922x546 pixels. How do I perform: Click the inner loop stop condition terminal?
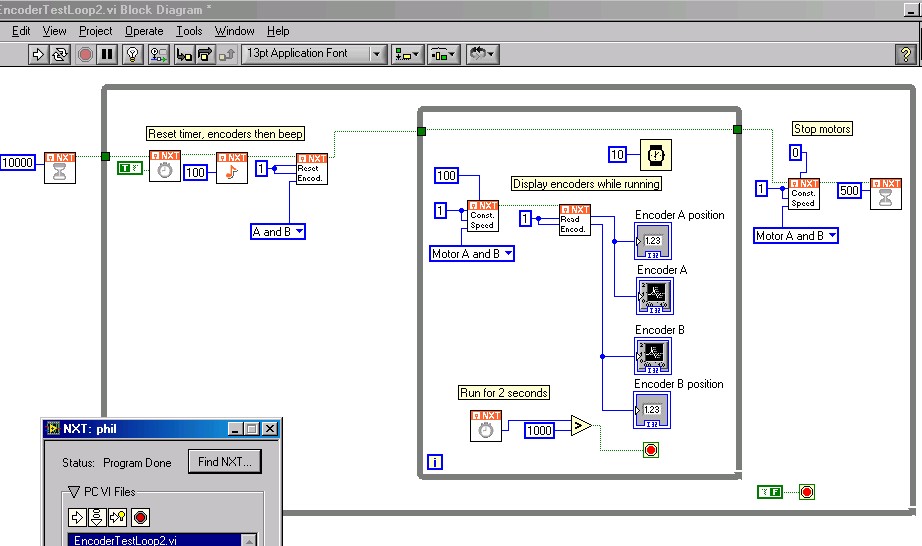651,450
